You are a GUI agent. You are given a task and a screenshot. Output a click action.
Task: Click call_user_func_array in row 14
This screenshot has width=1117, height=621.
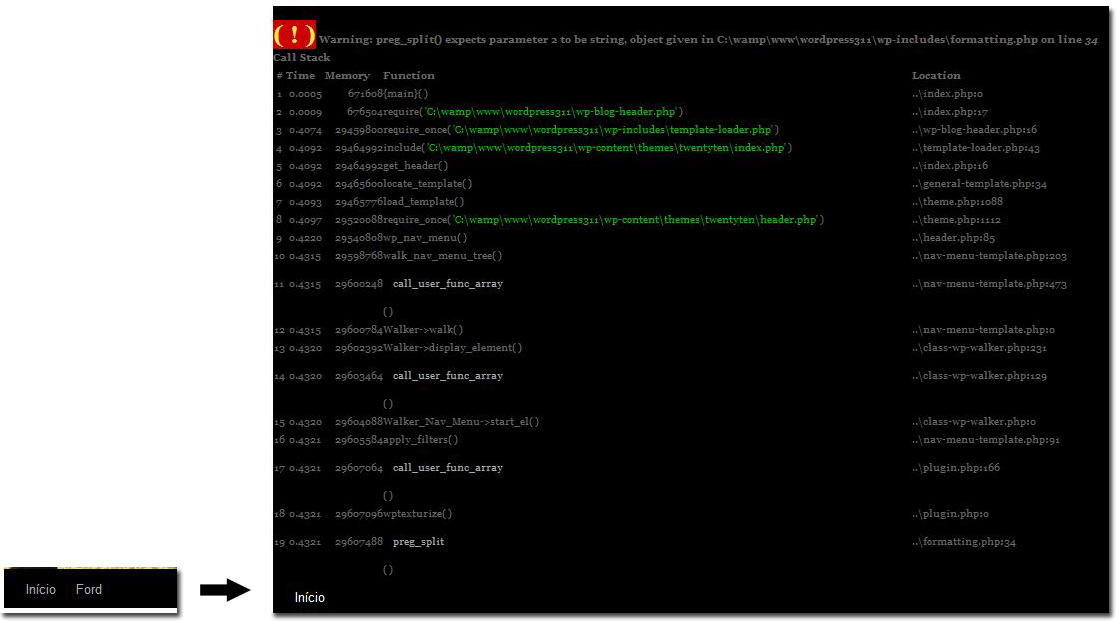[x=448, y=375]
